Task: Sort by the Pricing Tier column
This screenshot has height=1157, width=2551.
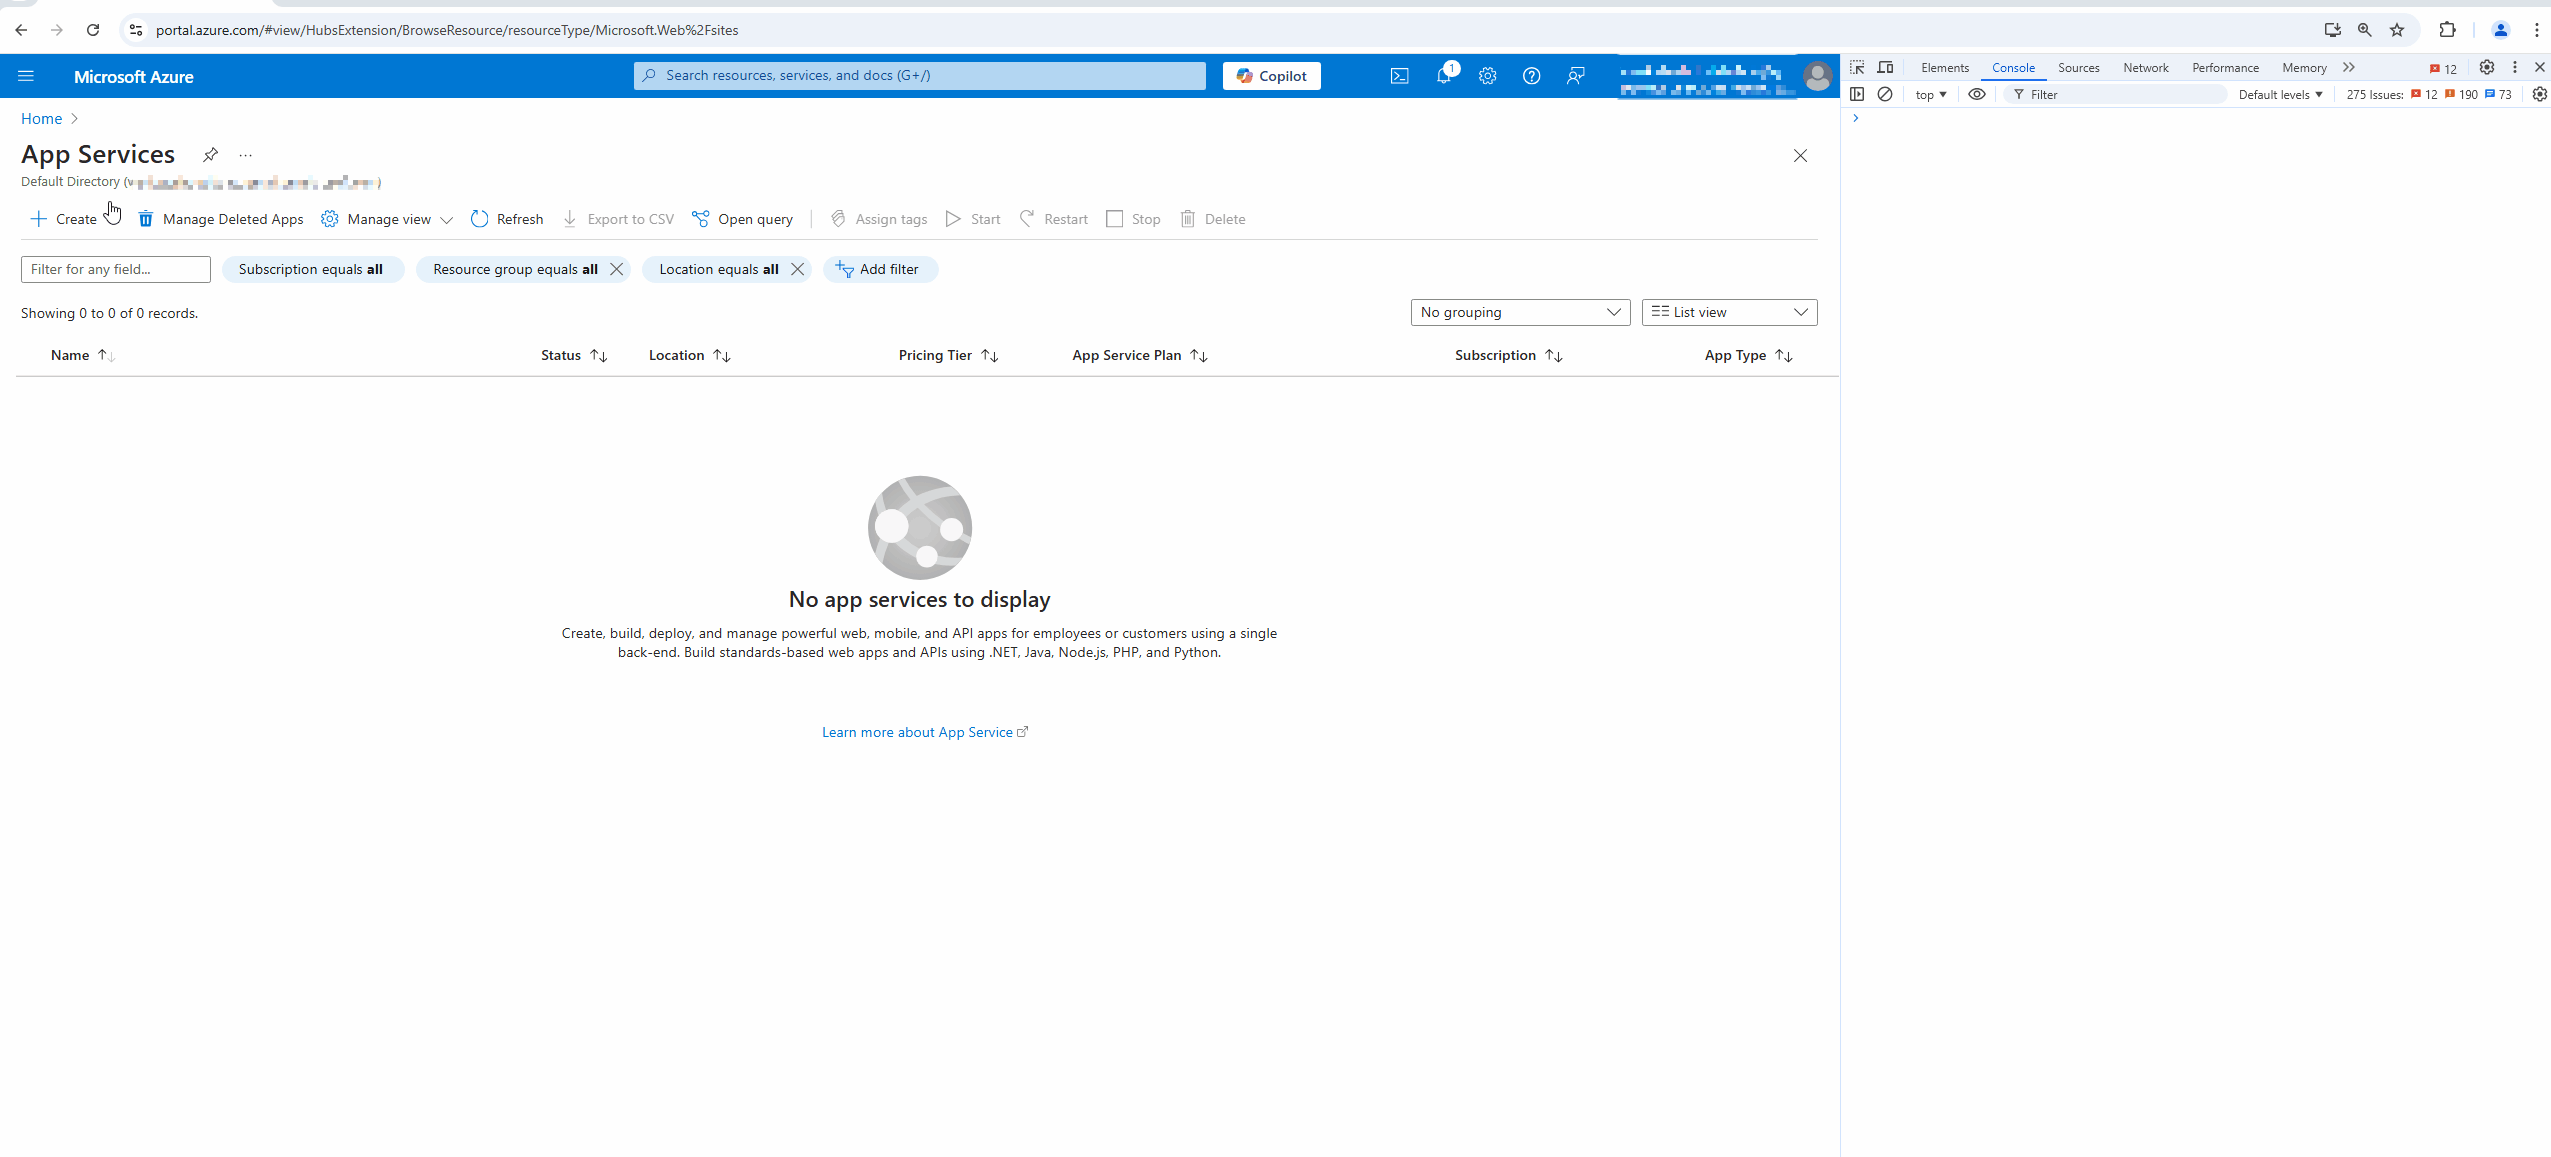Action: [948, 355]
